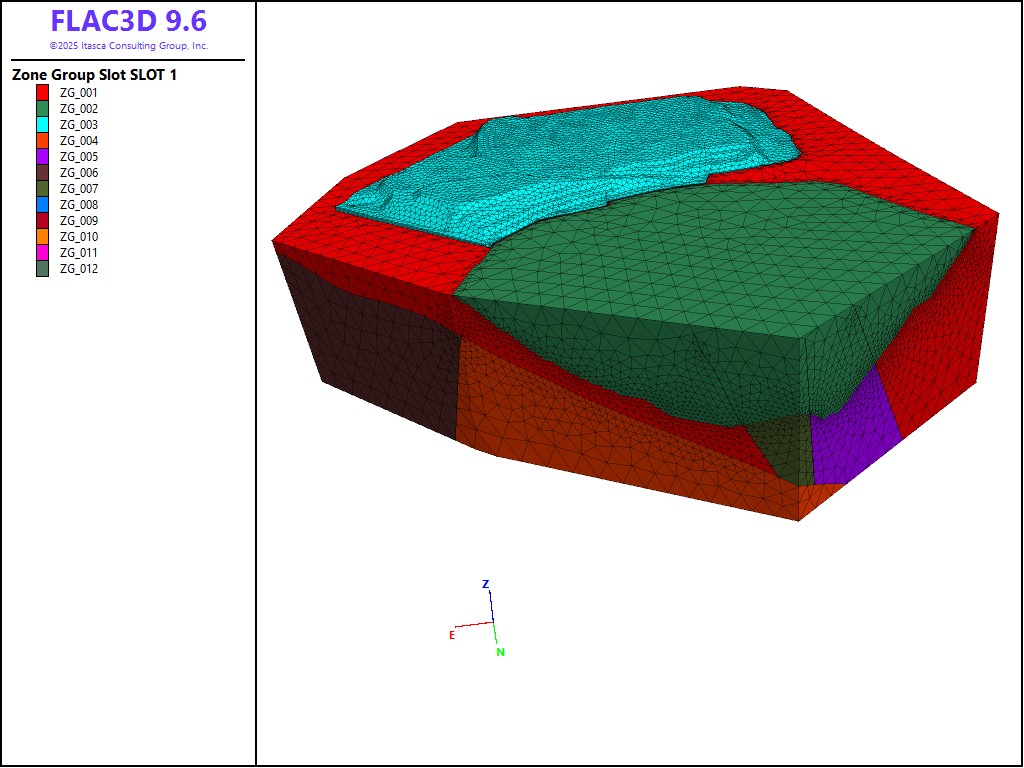Click the green N axis label
This screenshot has width=1024, height=768.
point(501,653)
